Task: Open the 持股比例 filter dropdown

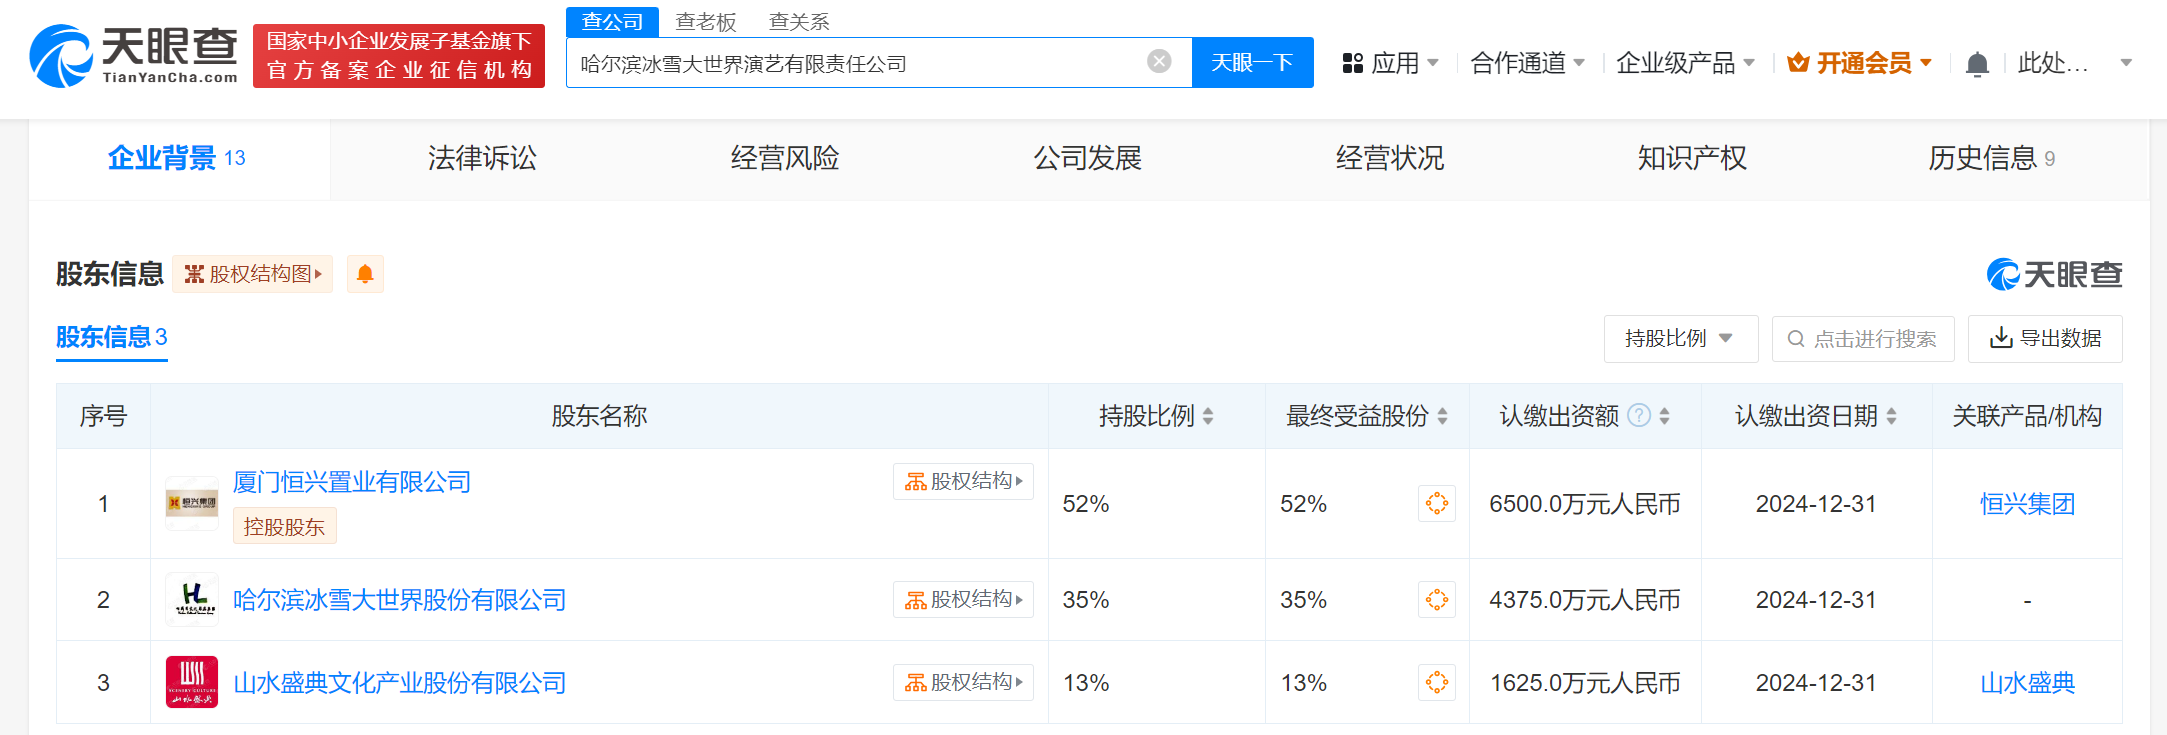Action: click(x=1680, y=339)
